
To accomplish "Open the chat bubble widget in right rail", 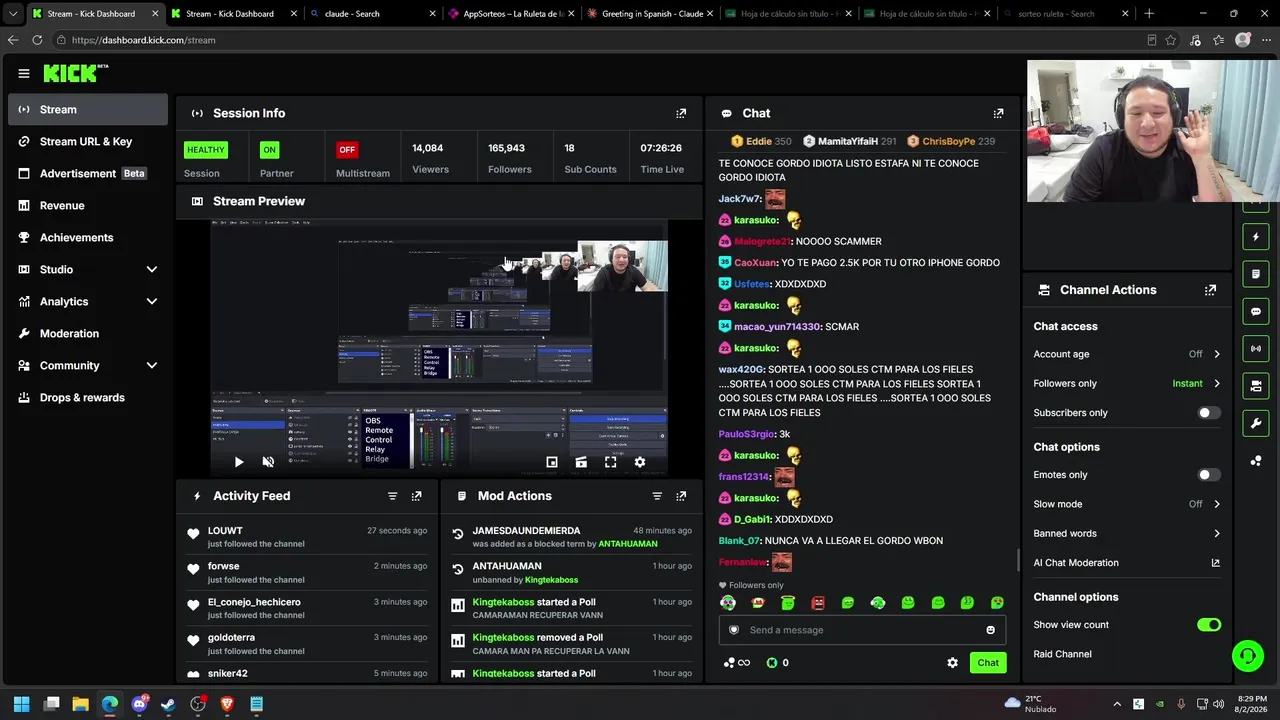I will click(x=1256, y=311).
